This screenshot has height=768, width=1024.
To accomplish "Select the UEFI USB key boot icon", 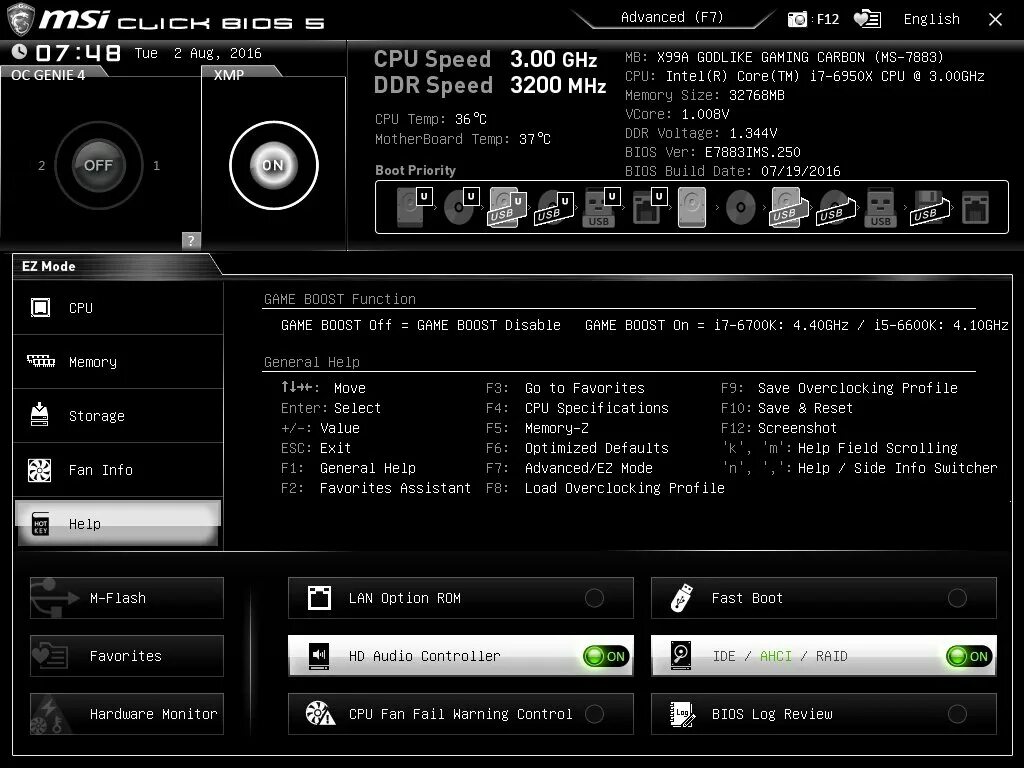I will 601,207.
